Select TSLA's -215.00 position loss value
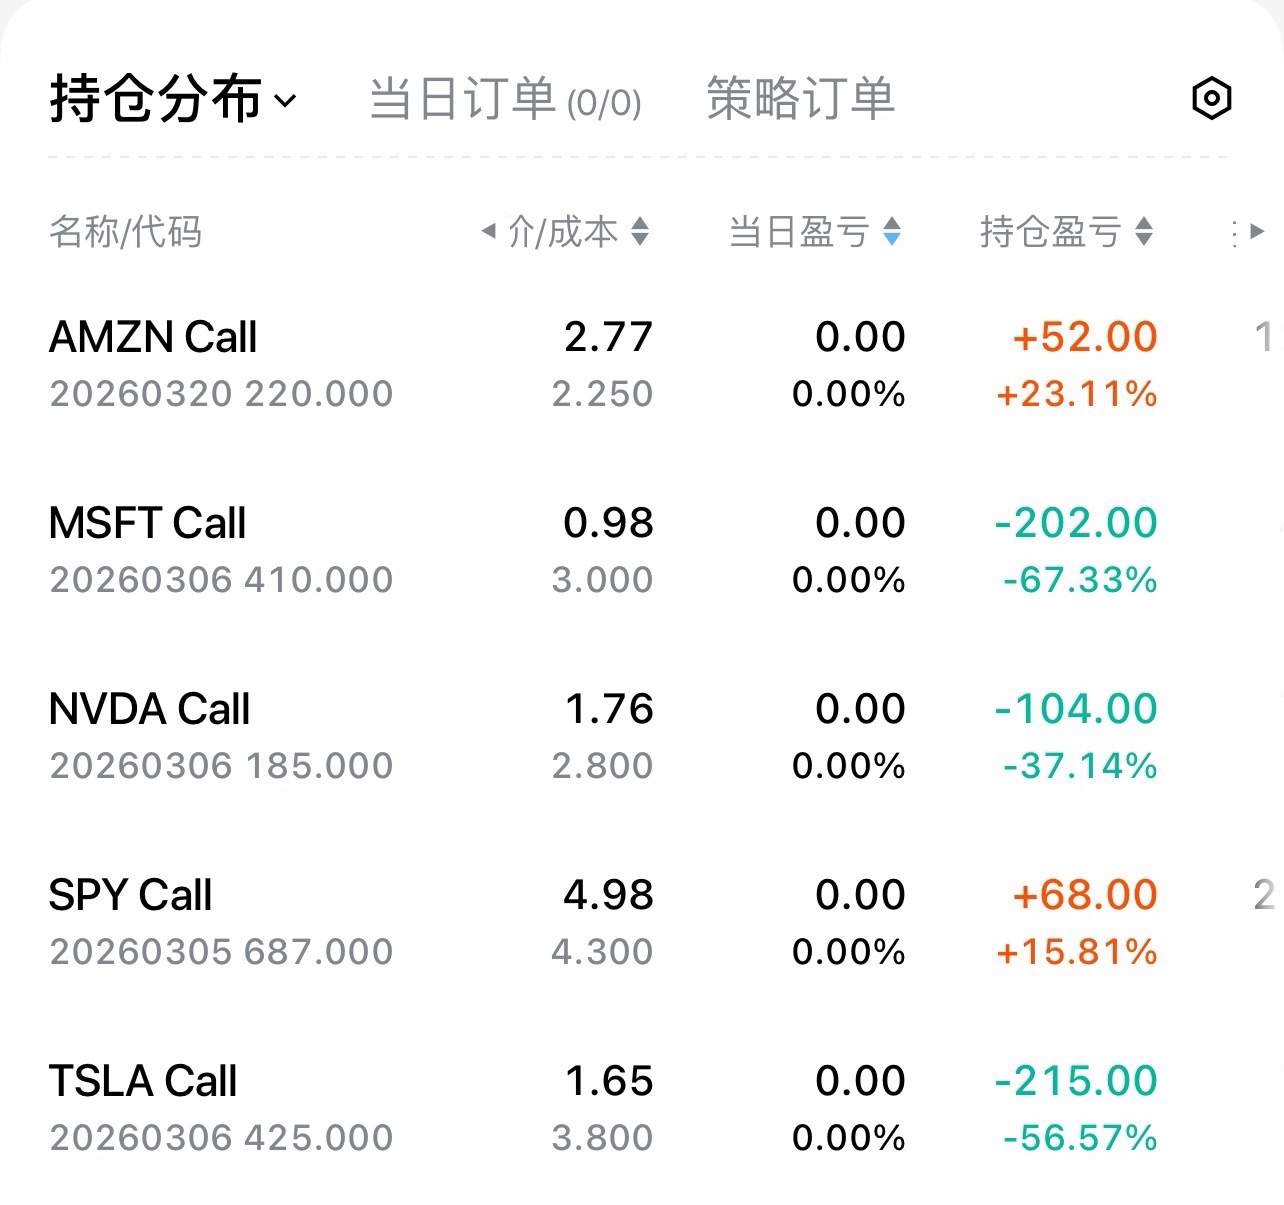The width and height of the screenshot is (1284, 1205). [1076, 1081]
